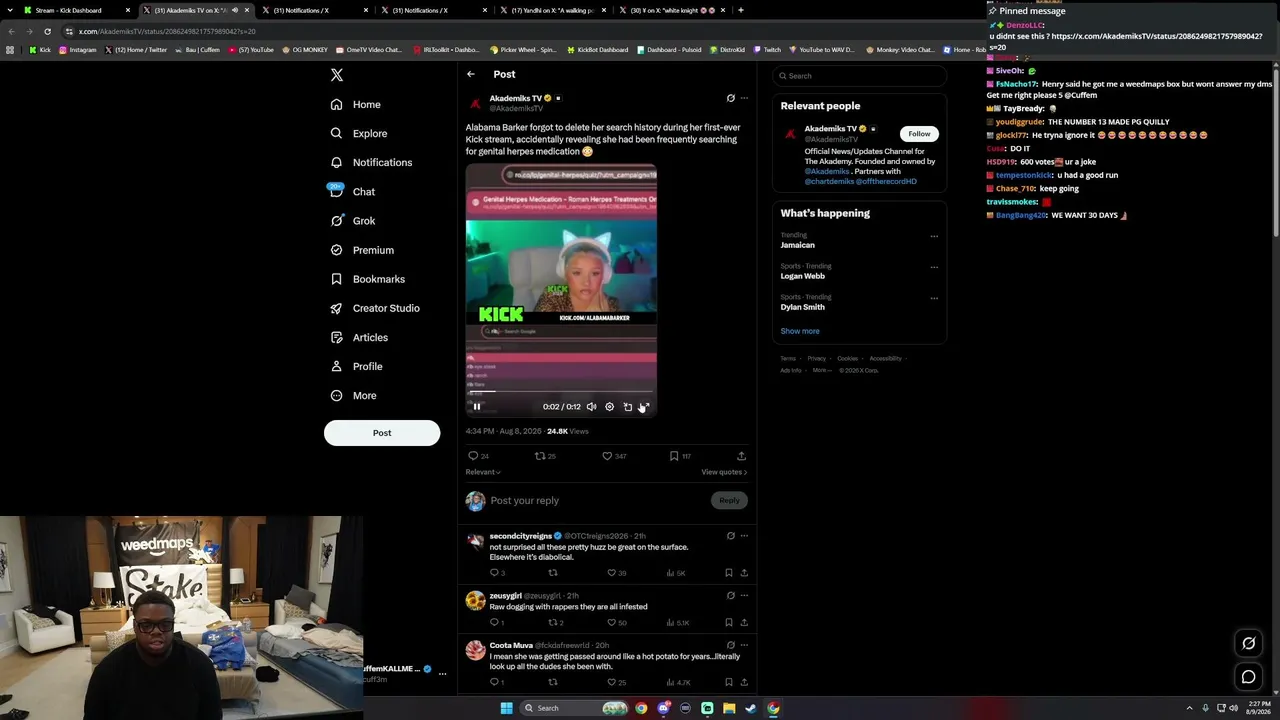Open Windows Start menu
Viewport: 1280px width, 720px height.
pyautogui.click(x=506, y=708)
